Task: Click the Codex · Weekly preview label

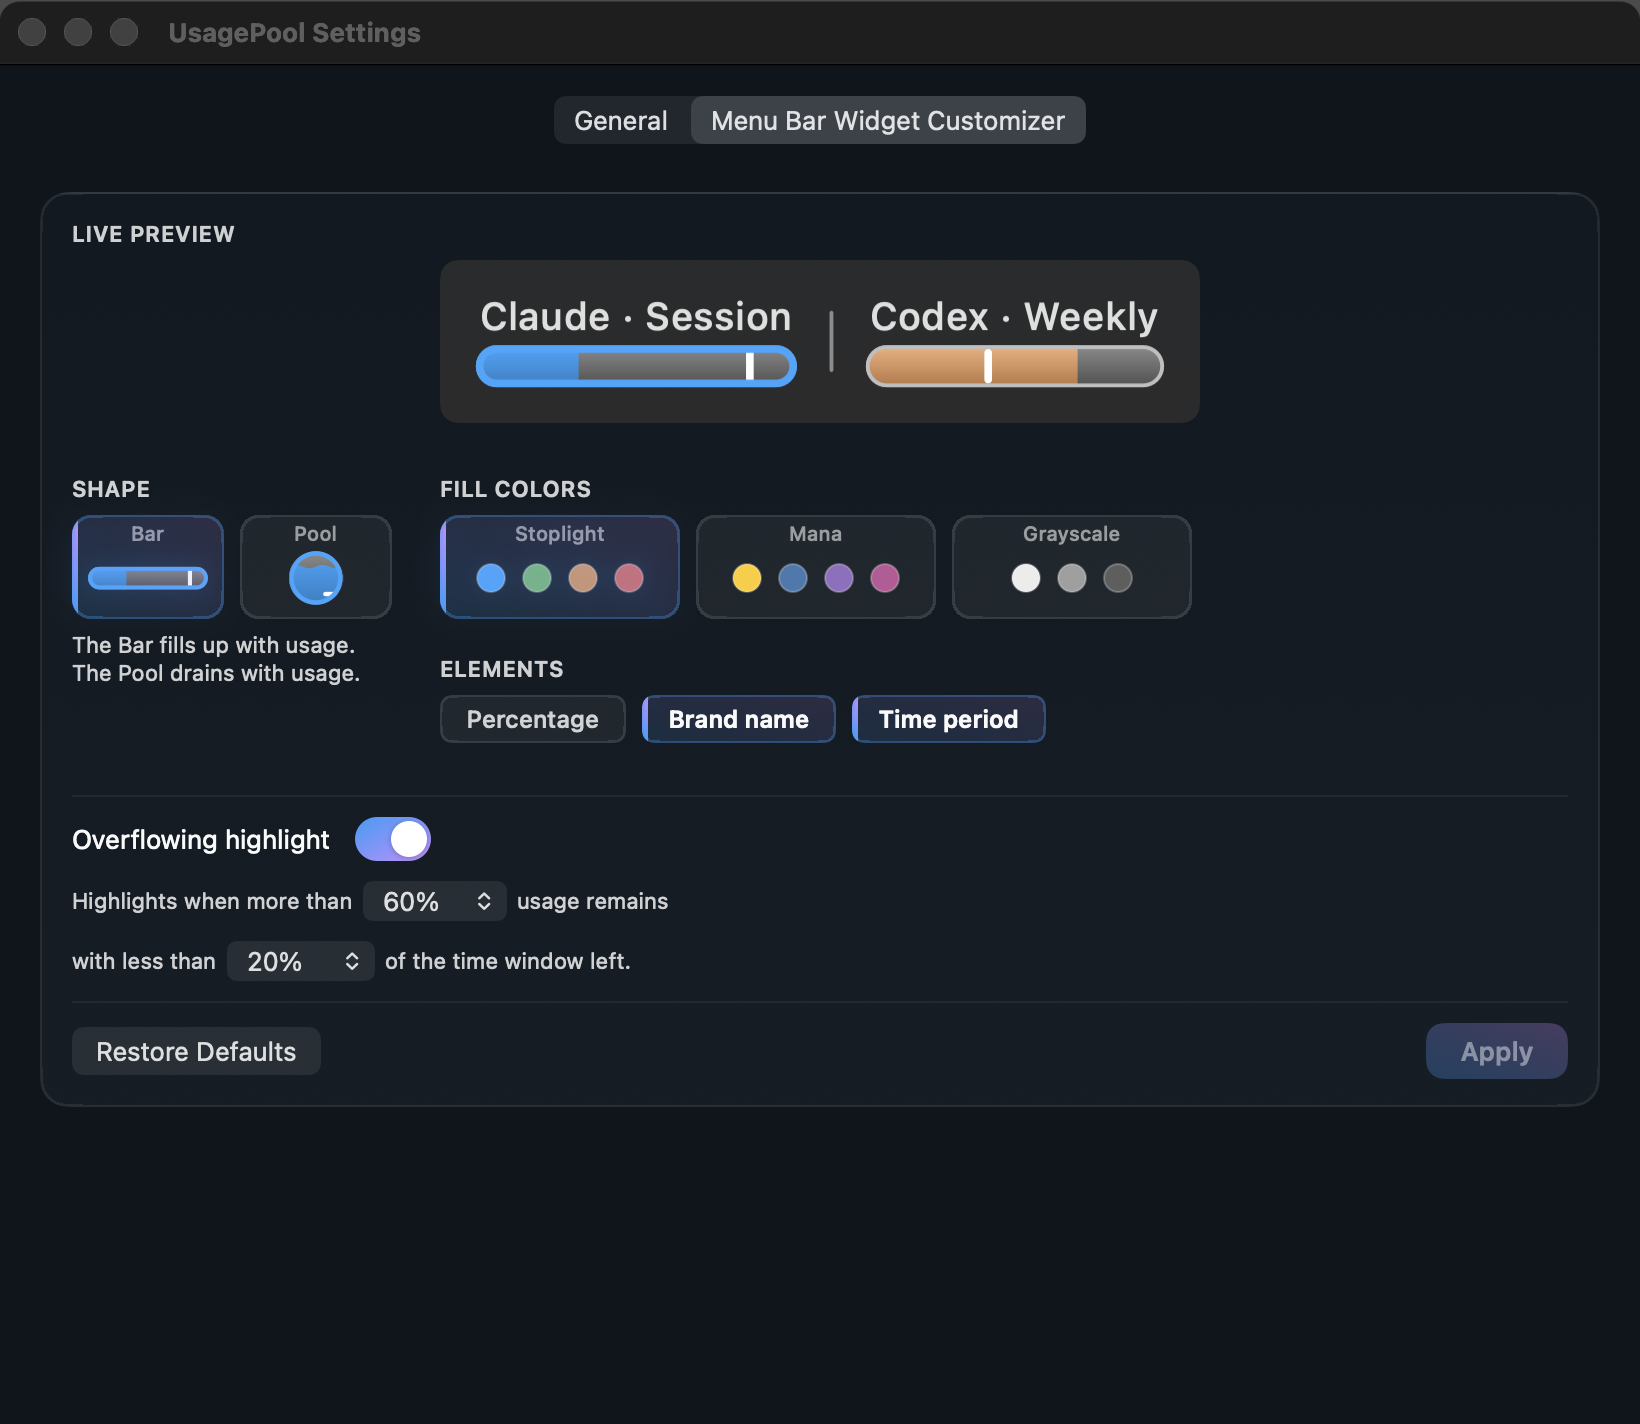Action: 1014,316
